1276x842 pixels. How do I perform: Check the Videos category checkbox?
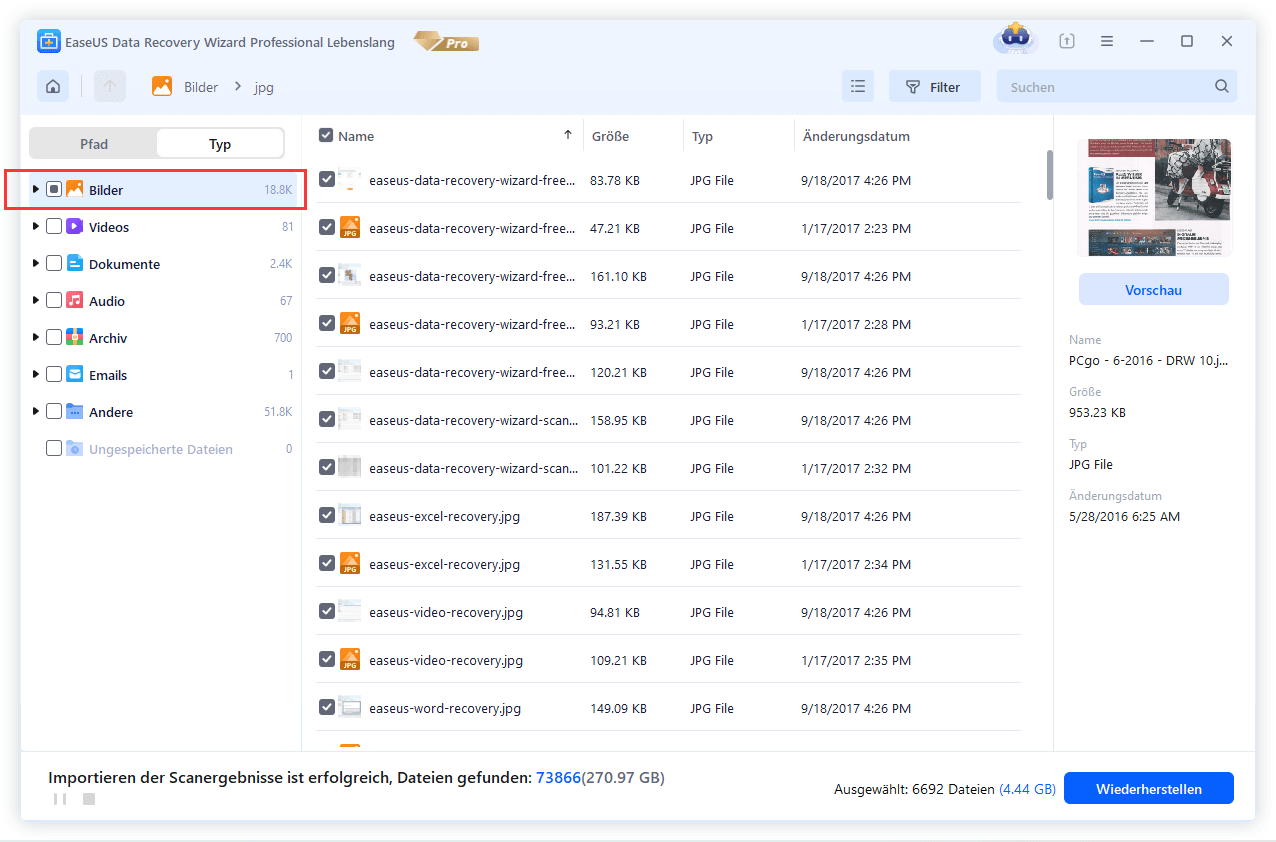(54, 227)
